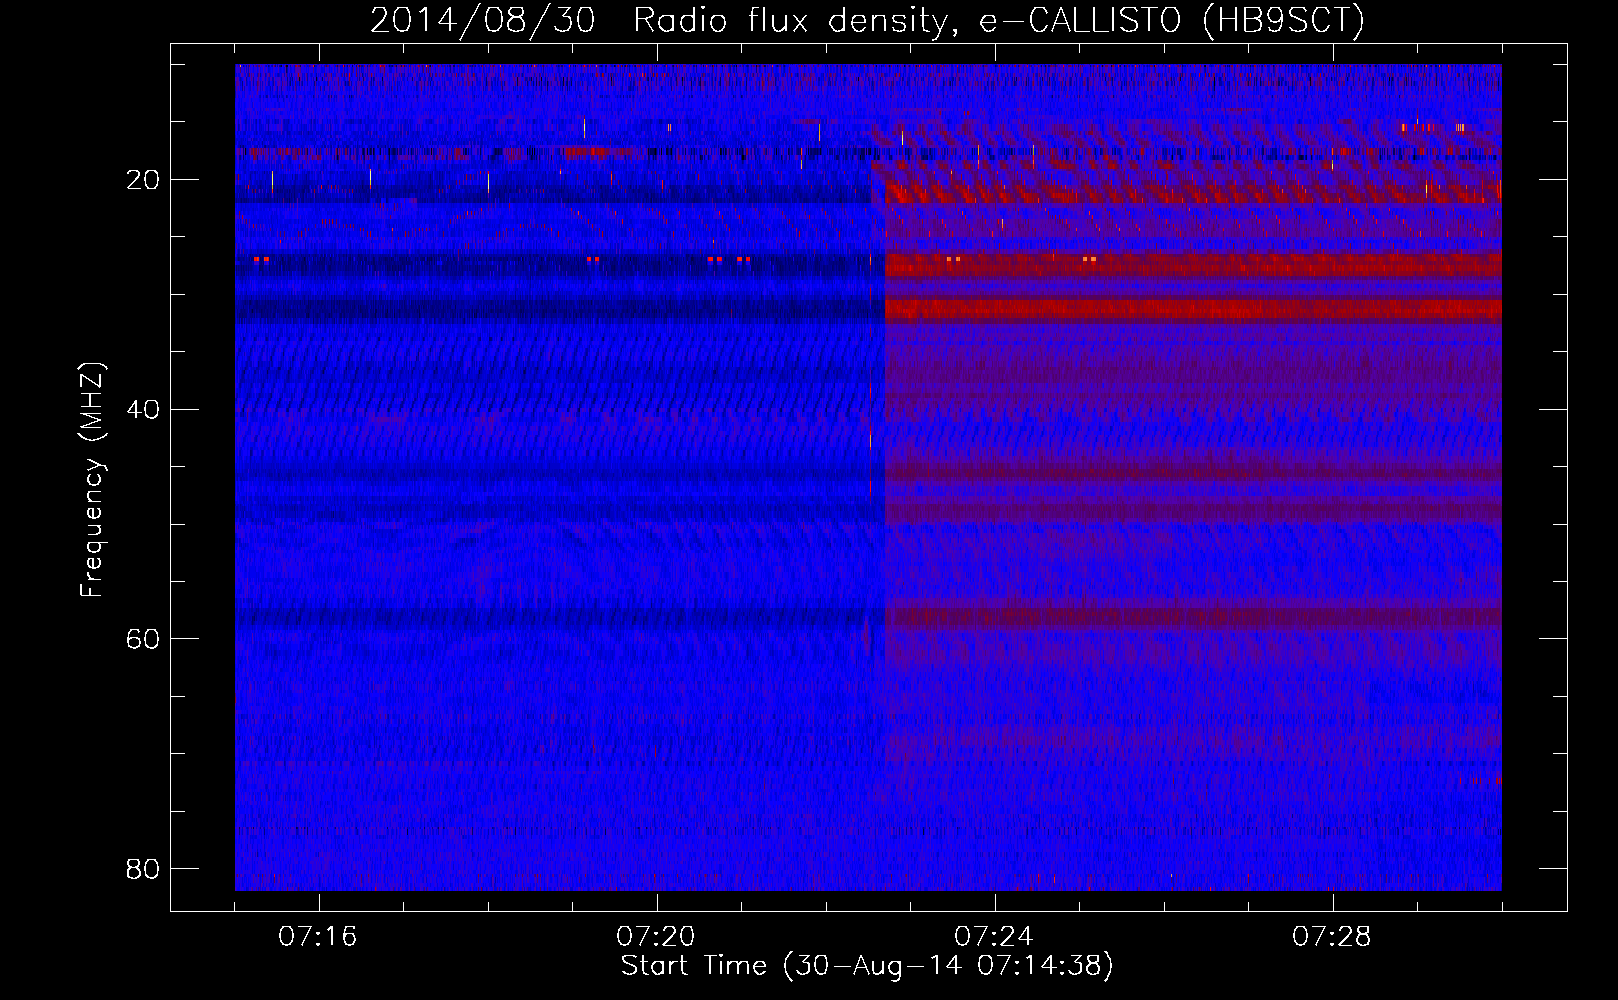Click the 40 frequency axis label
This screenshot has width=1618, height=1000.
143,409
